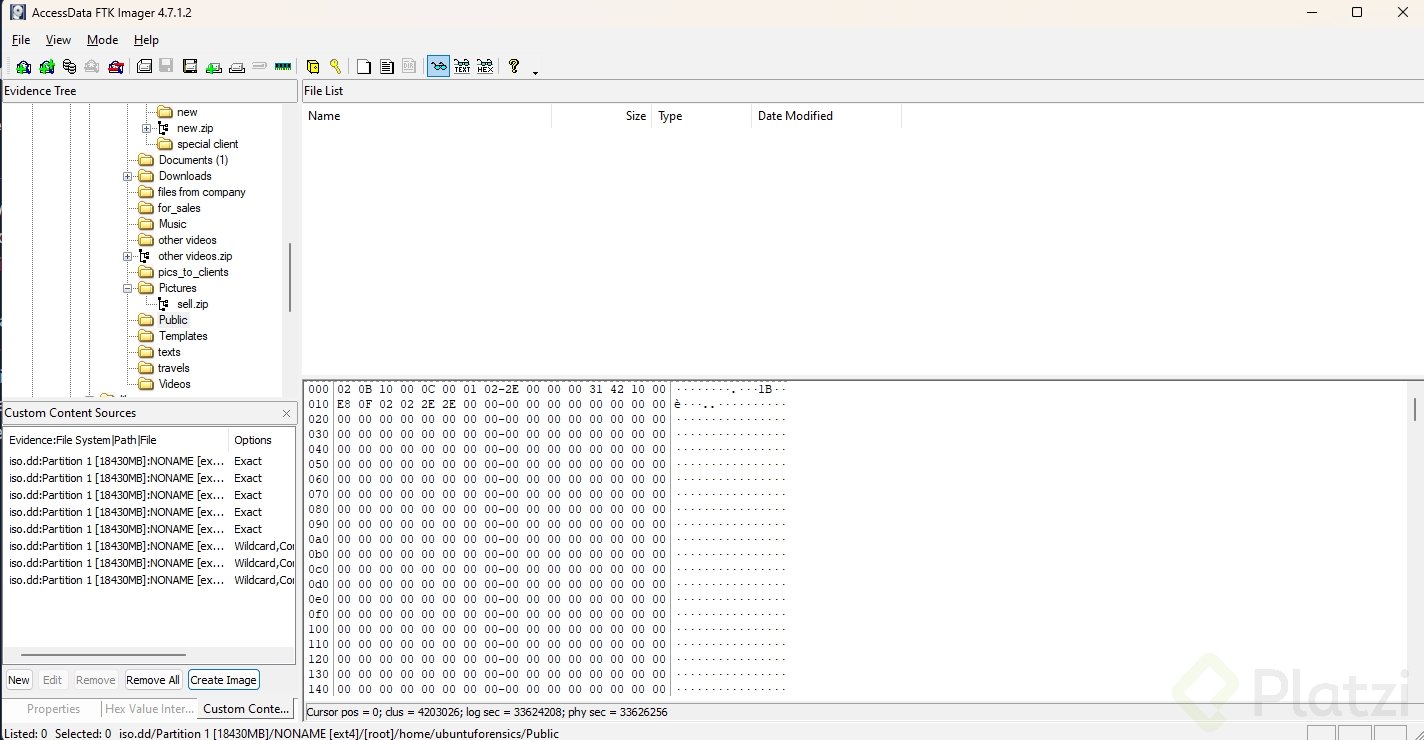Open the Mode menu
Viewport: 1424px width, 740px height.
click(x=103, y=40)
